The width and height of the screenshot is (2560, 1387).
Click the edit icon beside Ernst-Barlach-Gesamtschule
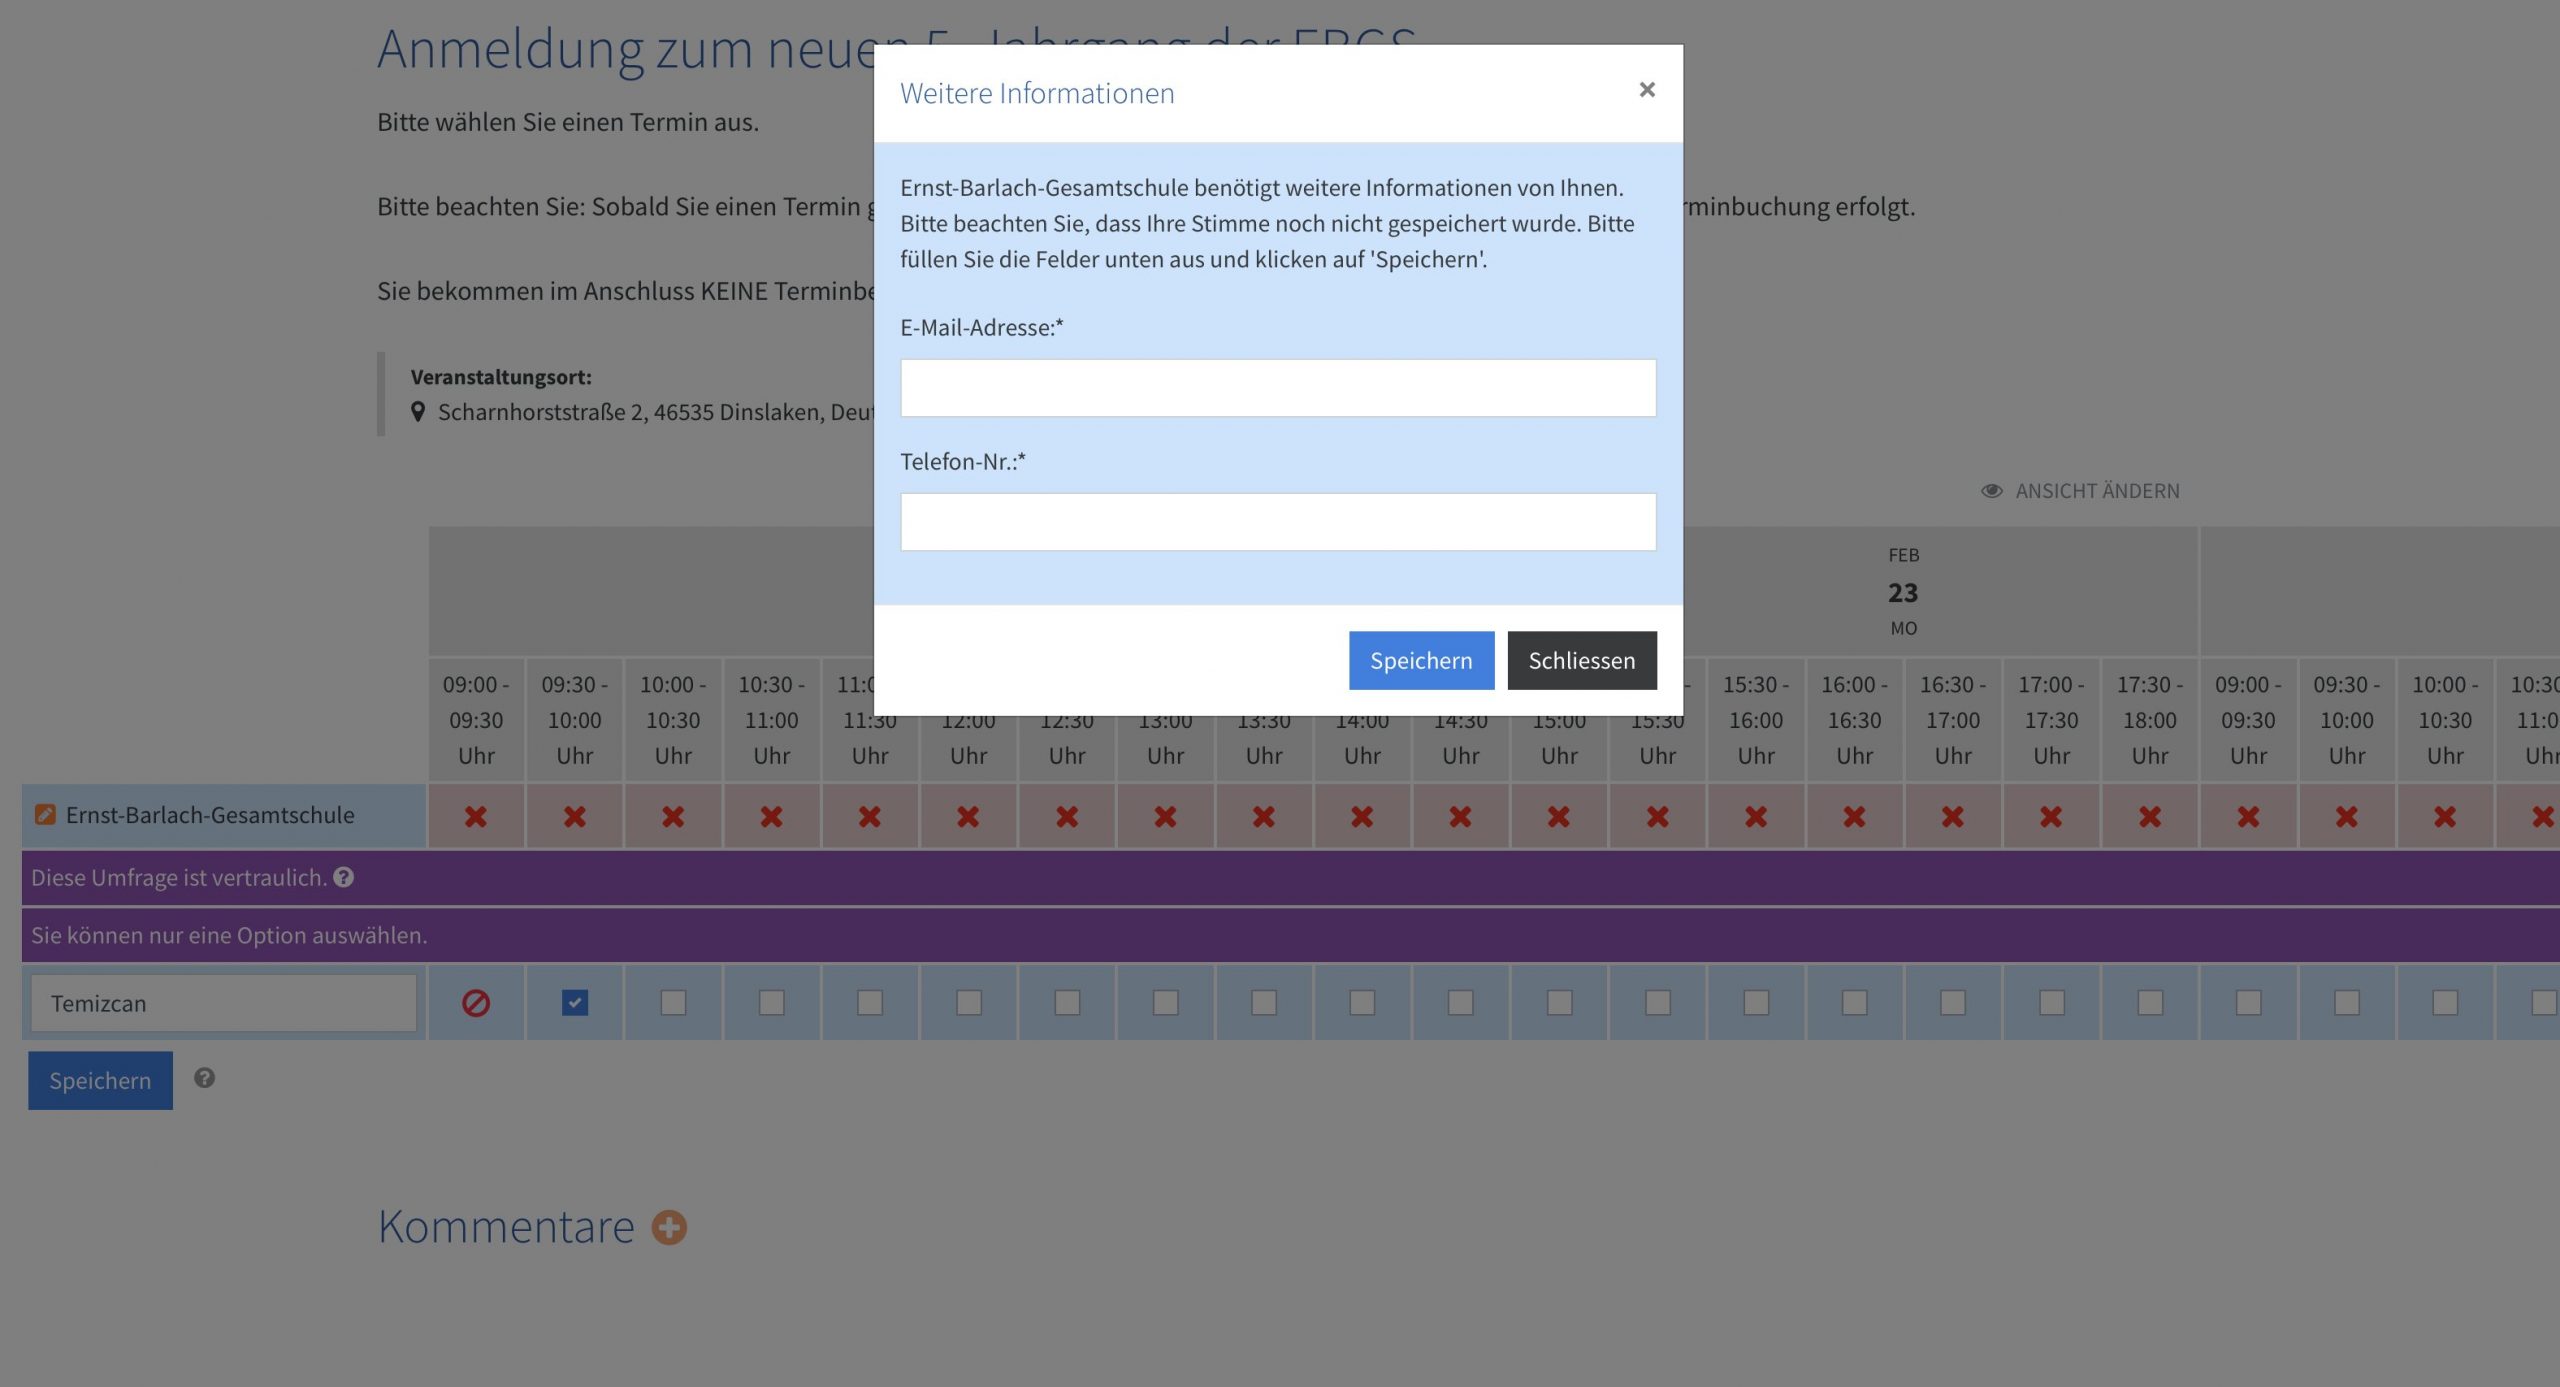(x=45, y=814)
